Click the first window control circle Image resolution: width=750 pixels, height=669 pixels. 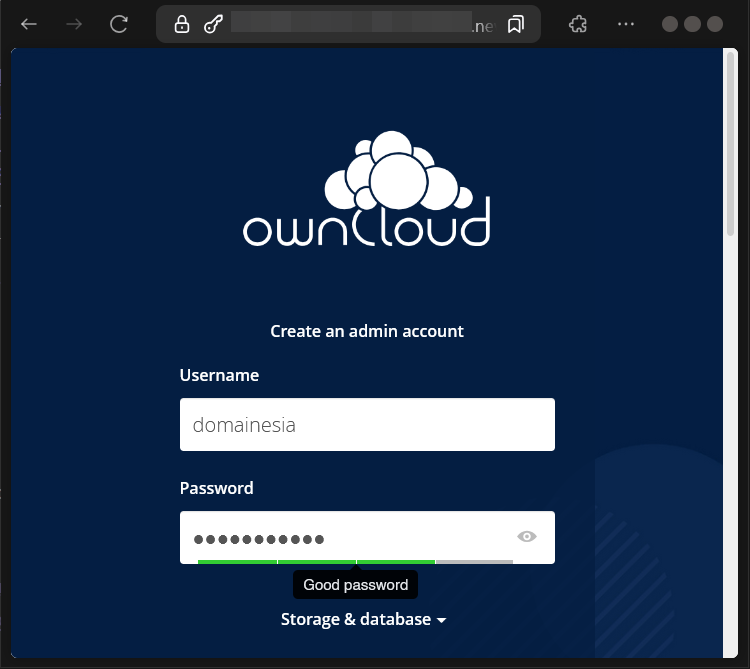[x=670, y=24]
